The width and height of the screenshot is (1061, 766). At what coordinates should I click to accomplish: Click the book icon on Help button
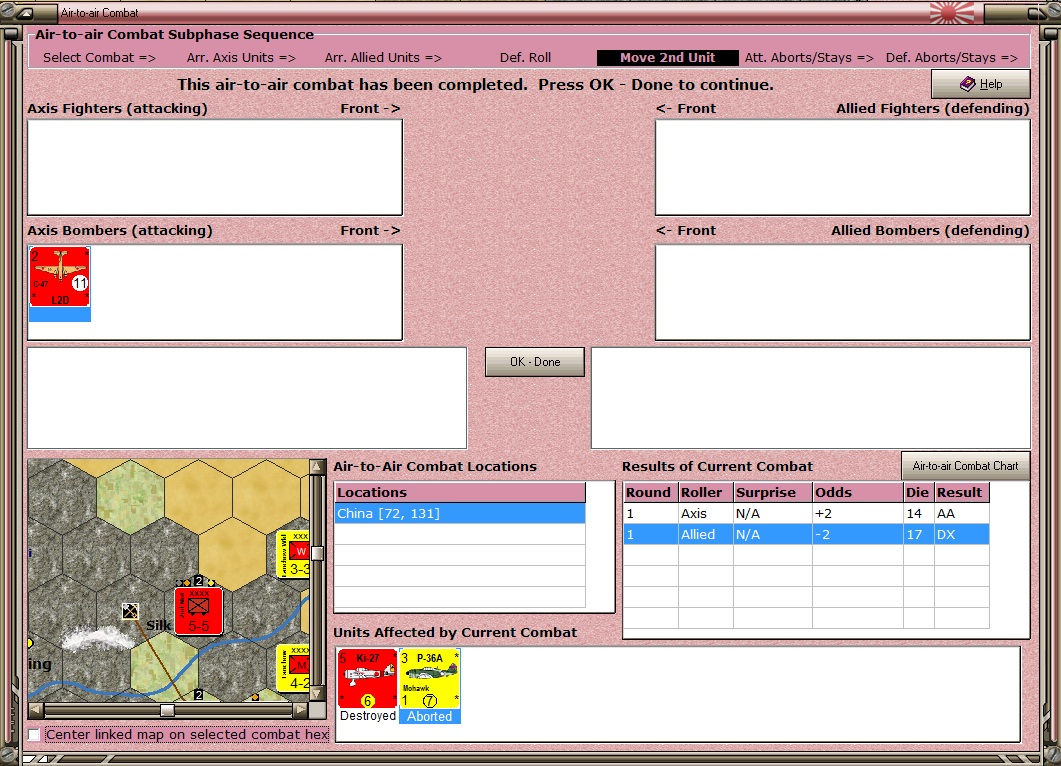click(x=968, y=84)
